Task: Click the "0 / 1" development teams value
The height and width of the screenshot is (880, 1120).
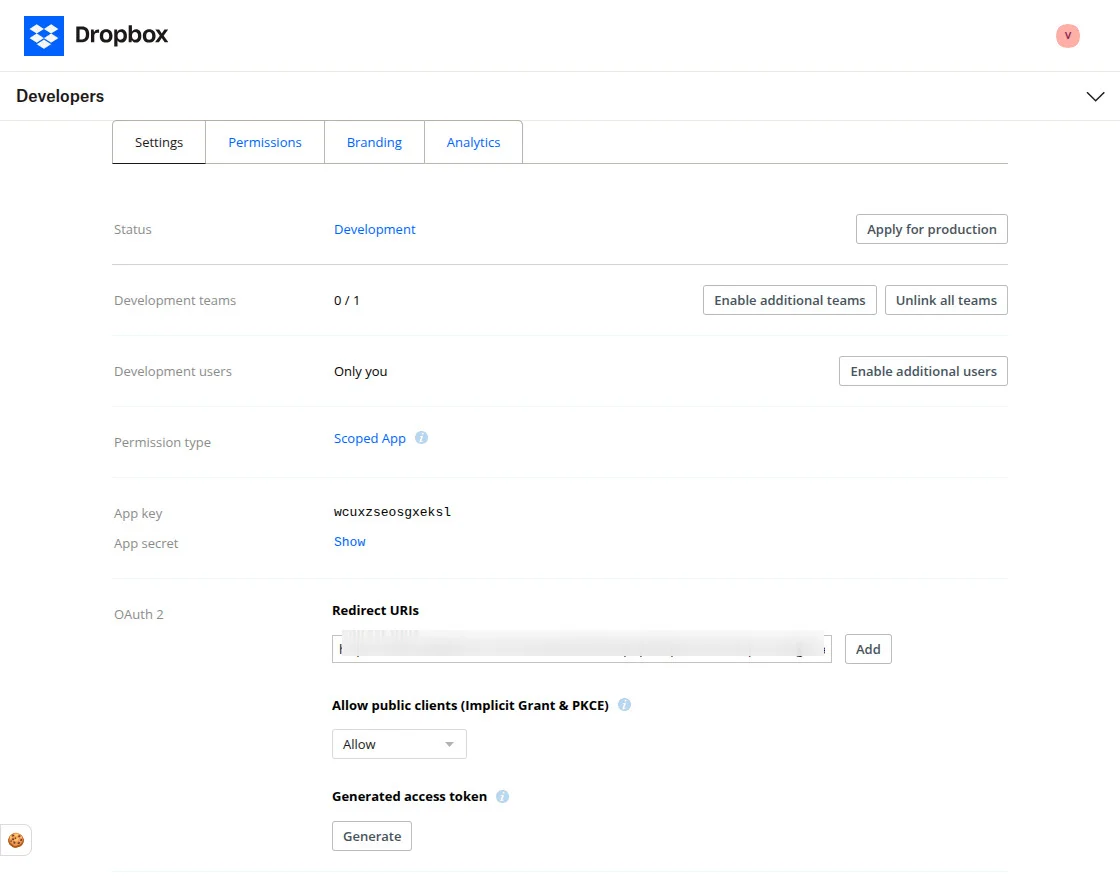Action: [346, 300]
